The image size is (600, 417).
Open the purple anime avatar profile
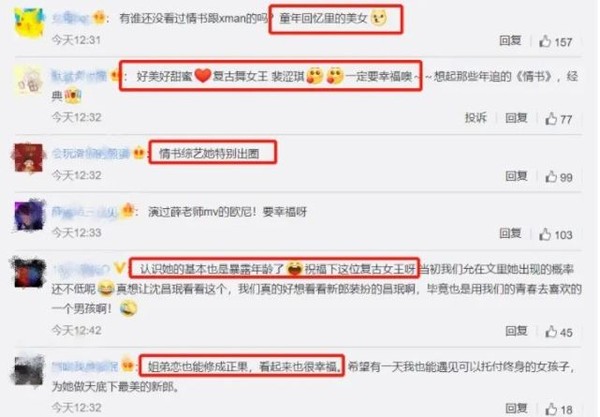click(x=29, y=215)
